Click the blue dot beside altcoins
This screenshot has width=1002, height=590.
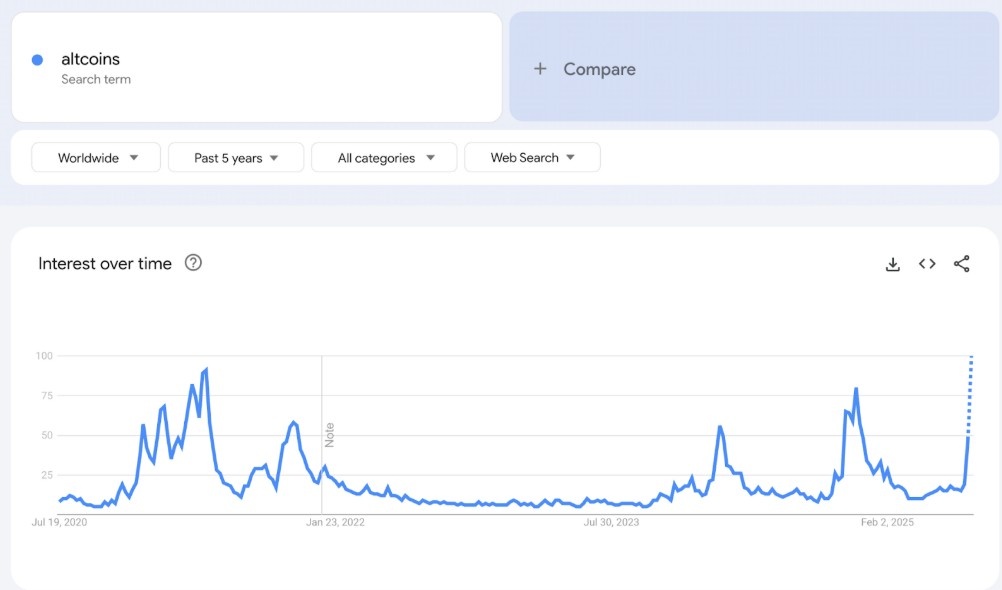(x=37, y=60)
